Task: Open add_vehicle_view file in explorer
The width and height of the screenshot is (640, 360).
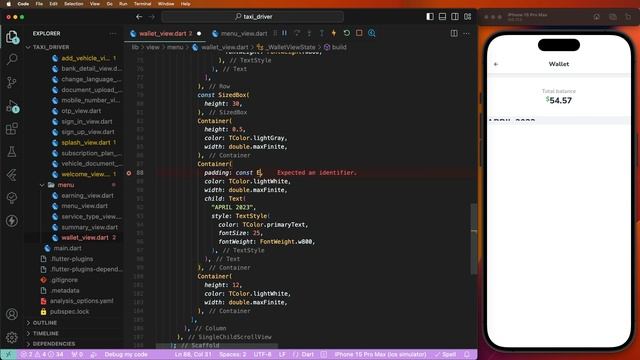Action: click(x=85, y=58)
